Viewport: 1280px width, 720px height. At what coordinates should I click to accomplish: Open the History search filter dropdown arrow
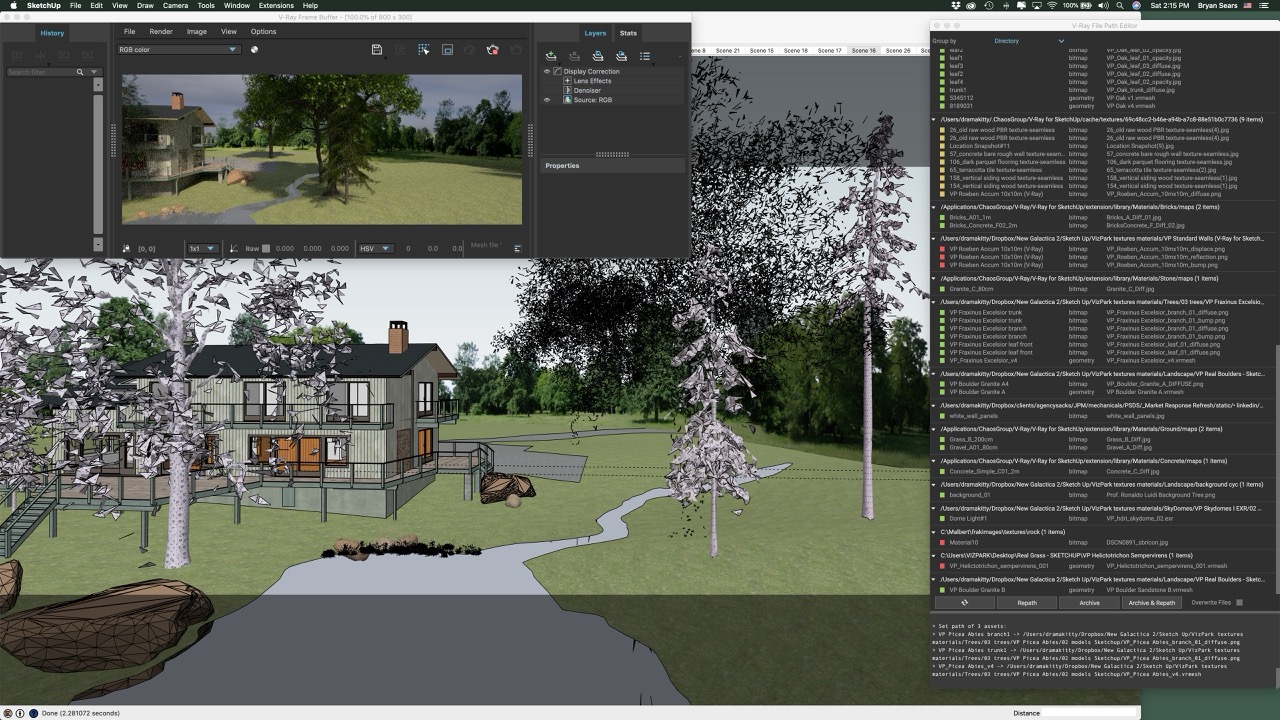point(94,72)
